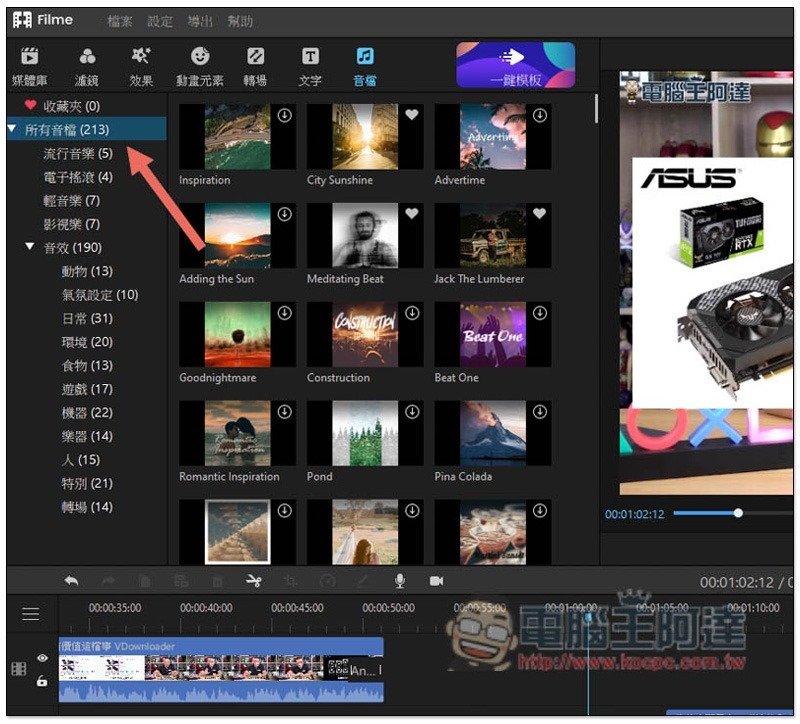The height and width of the screenshot is (724, 800).
Task: Toggle the track lock icon
Action: point(42,681)
